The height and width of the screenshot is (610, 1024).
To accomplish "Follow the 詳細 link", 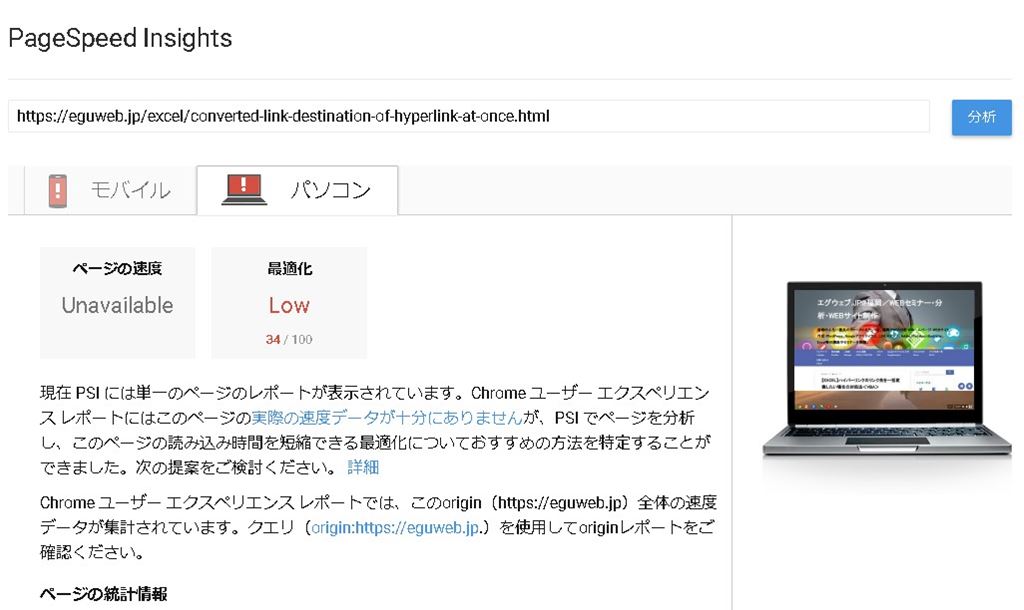I will (363, 467).
